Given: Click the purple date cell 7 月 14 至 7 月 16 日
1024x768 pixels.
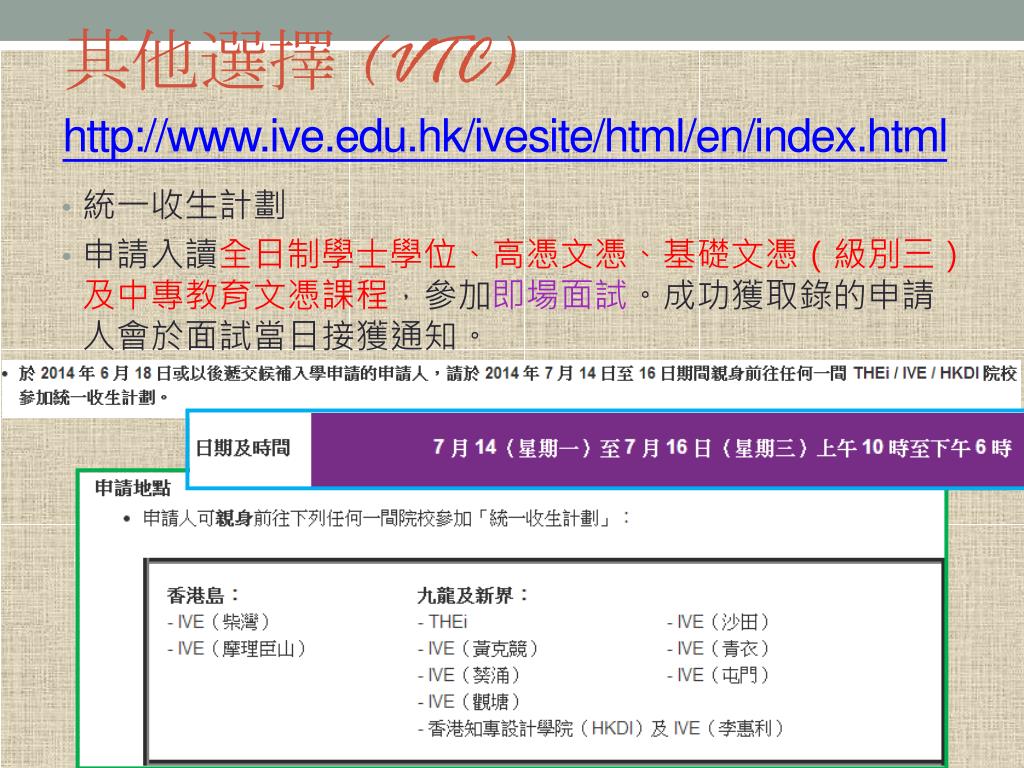Looking at the screenshot, I should point(667,448).
